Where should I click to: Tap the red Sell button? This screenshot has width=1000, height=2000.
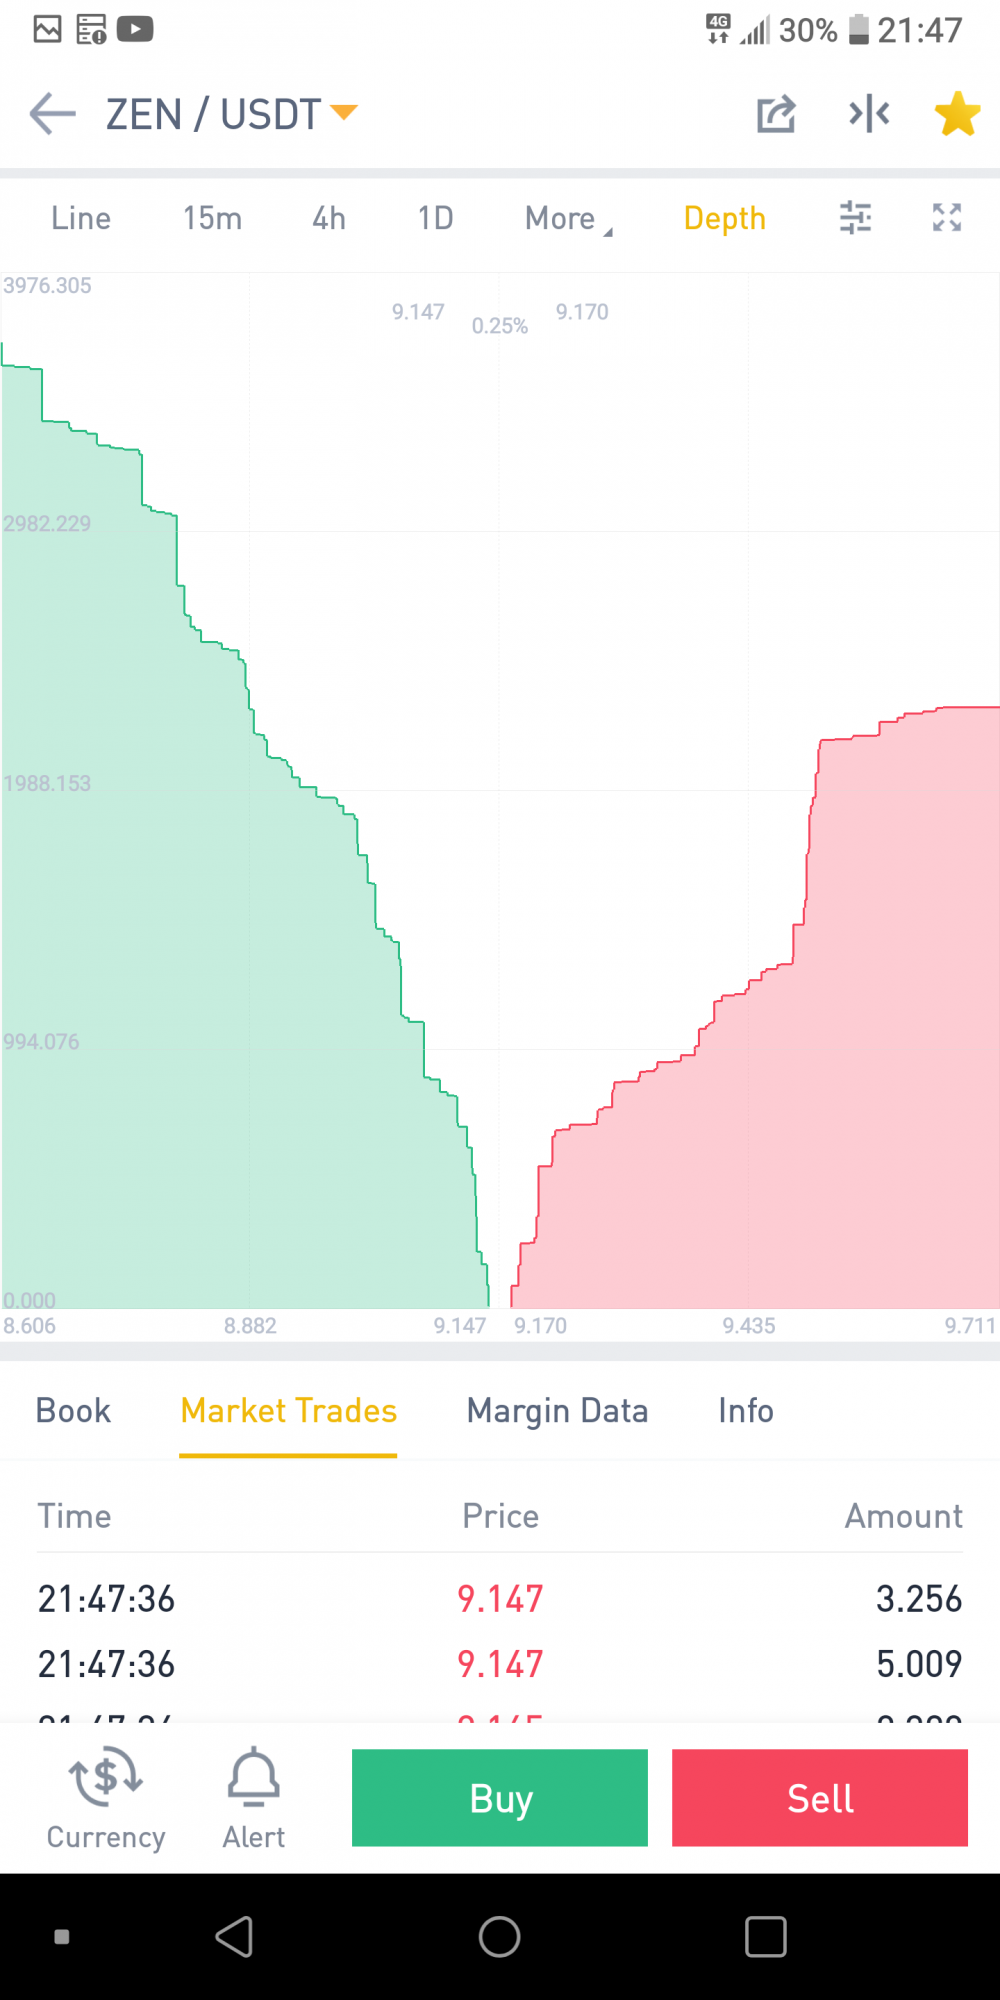point(820,1798)
